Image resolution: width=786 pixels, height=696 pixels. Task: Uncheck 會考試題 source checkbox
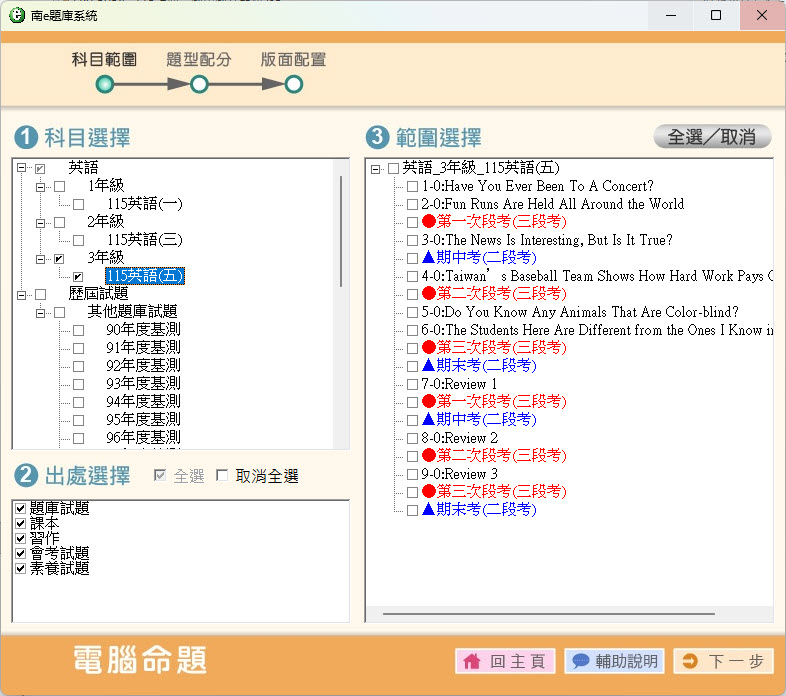pos(21,554)
